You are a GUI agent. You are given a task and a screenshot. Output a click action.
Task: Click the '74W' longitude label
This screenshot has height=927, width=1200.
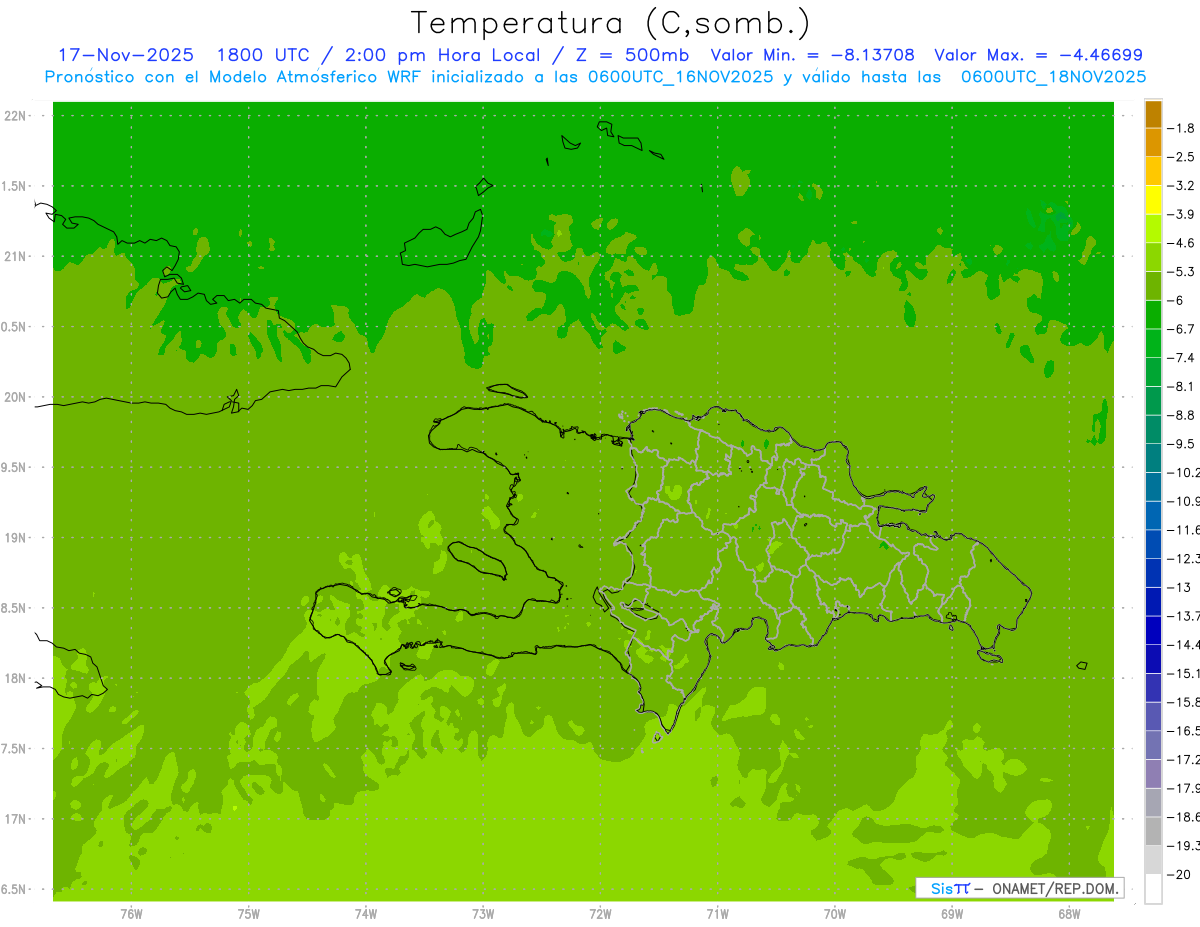click(366, 913)
